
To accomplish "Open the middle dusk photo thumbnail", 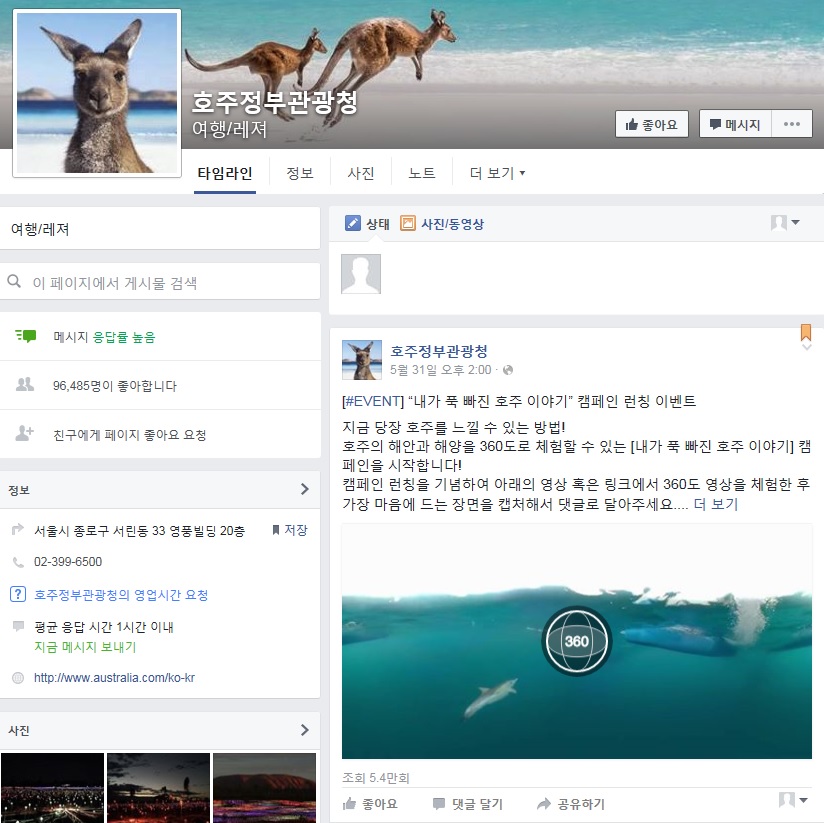I will (x=158, y=787).
